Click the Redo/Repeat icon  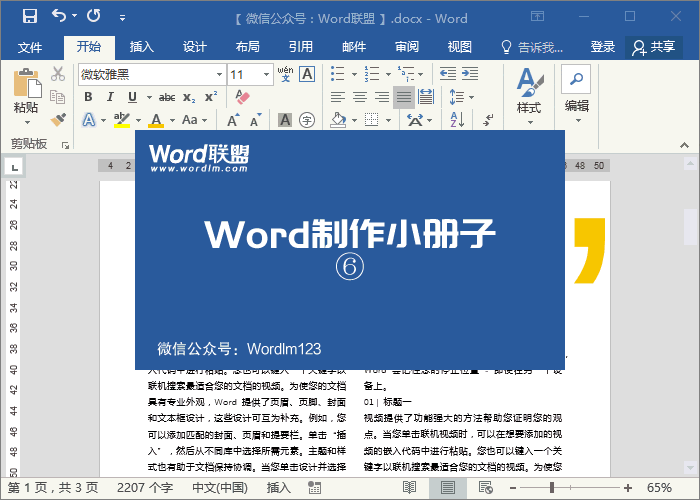pyautogui.click(x=94, y=16)
